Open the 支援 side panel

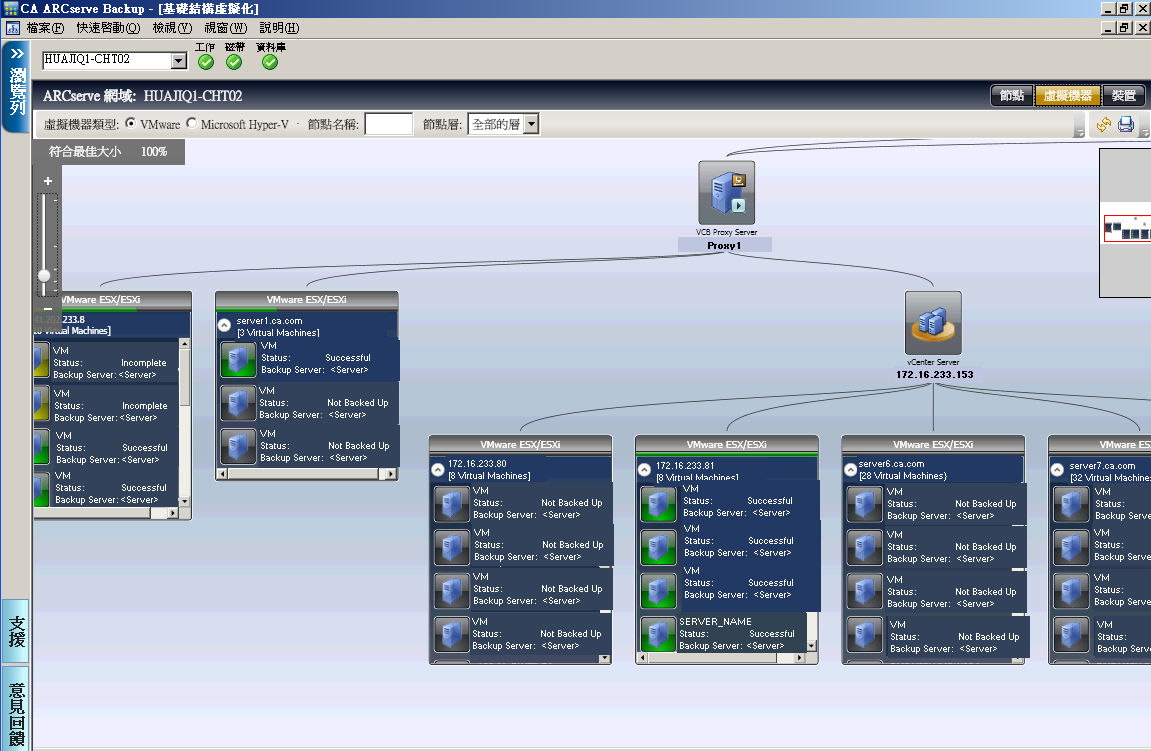click(16, 631)
